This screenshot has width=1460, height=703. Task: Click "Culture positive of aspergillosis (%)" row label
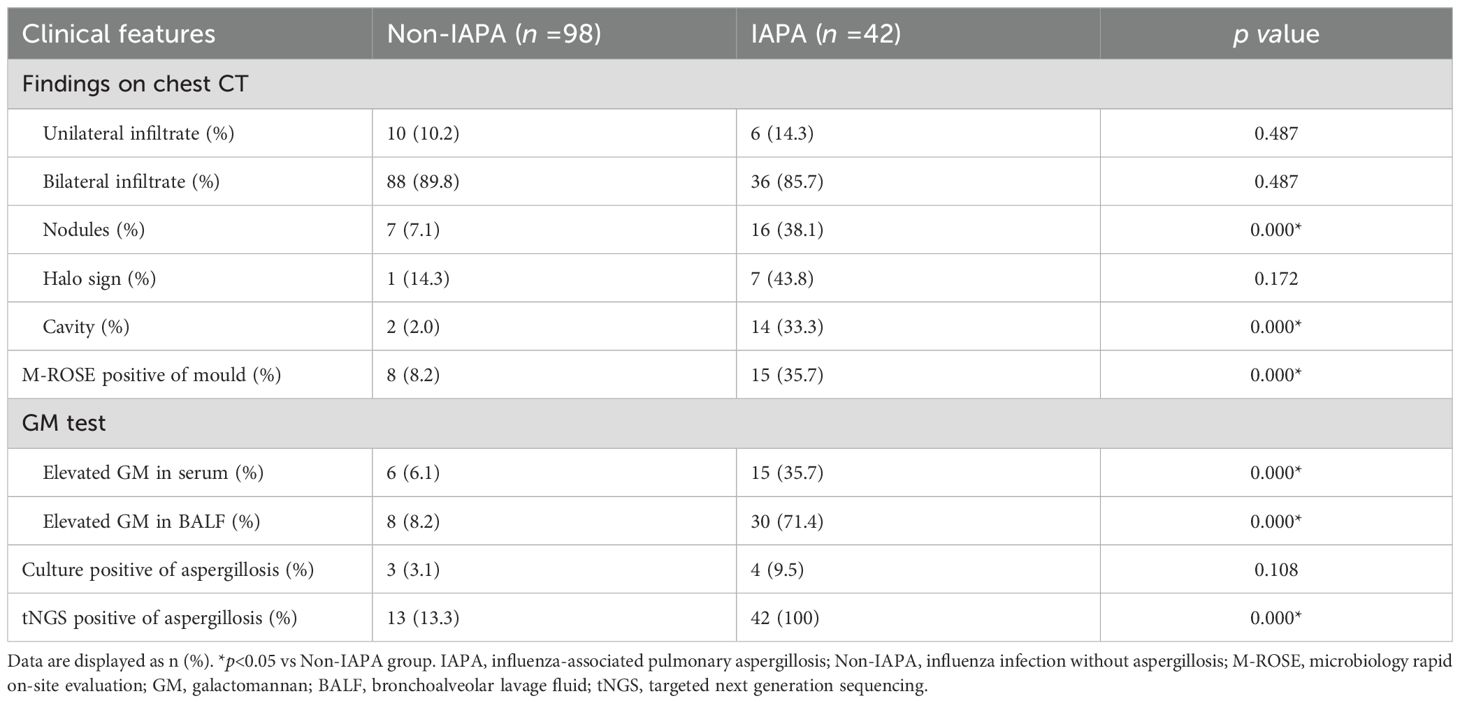pyautogui.click(x=168, y=570)
